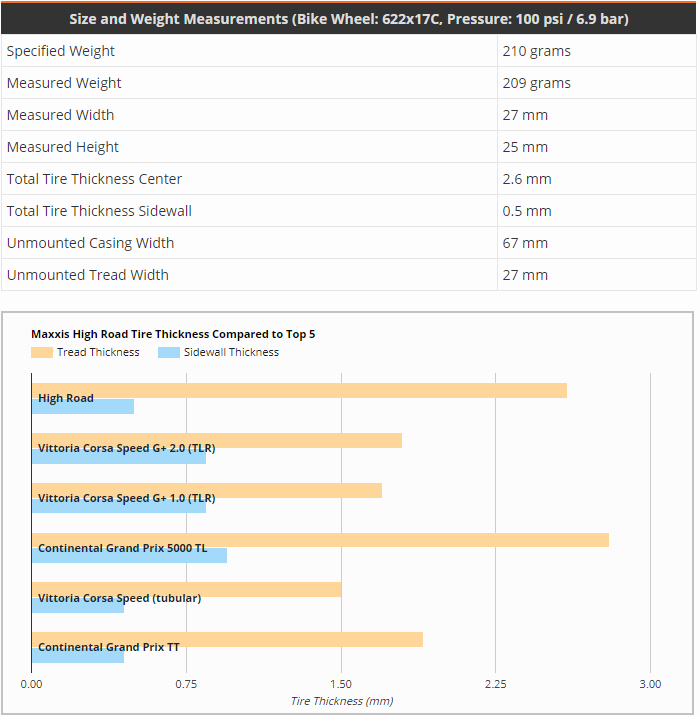
Task: Click the '210 grams' value cell
Action: (x=597, y=51)
